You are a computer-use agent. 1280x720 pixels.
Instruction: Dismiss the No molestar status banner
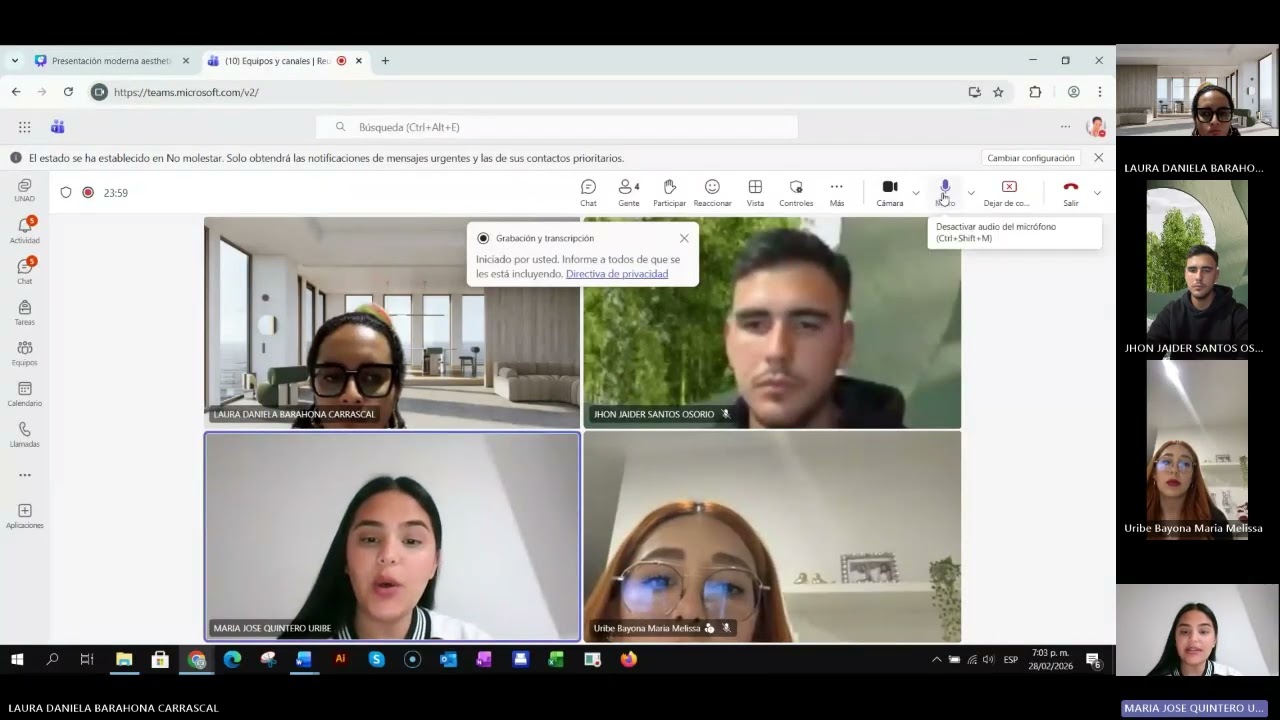pyautogui.click(x=1098, y=158)
